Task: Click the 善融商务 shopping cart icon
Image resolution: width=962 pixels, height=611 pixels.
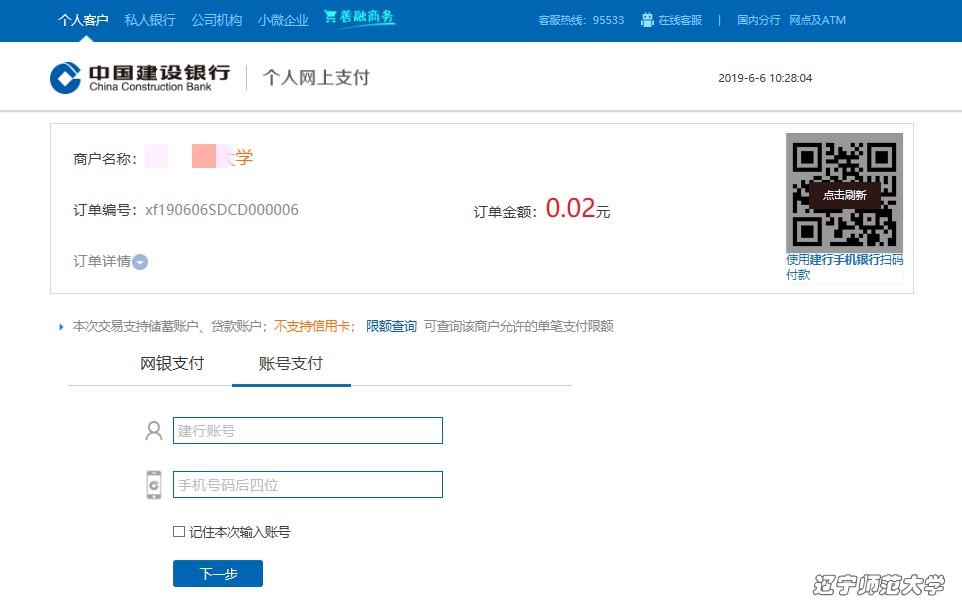Action: coord(330,18)
